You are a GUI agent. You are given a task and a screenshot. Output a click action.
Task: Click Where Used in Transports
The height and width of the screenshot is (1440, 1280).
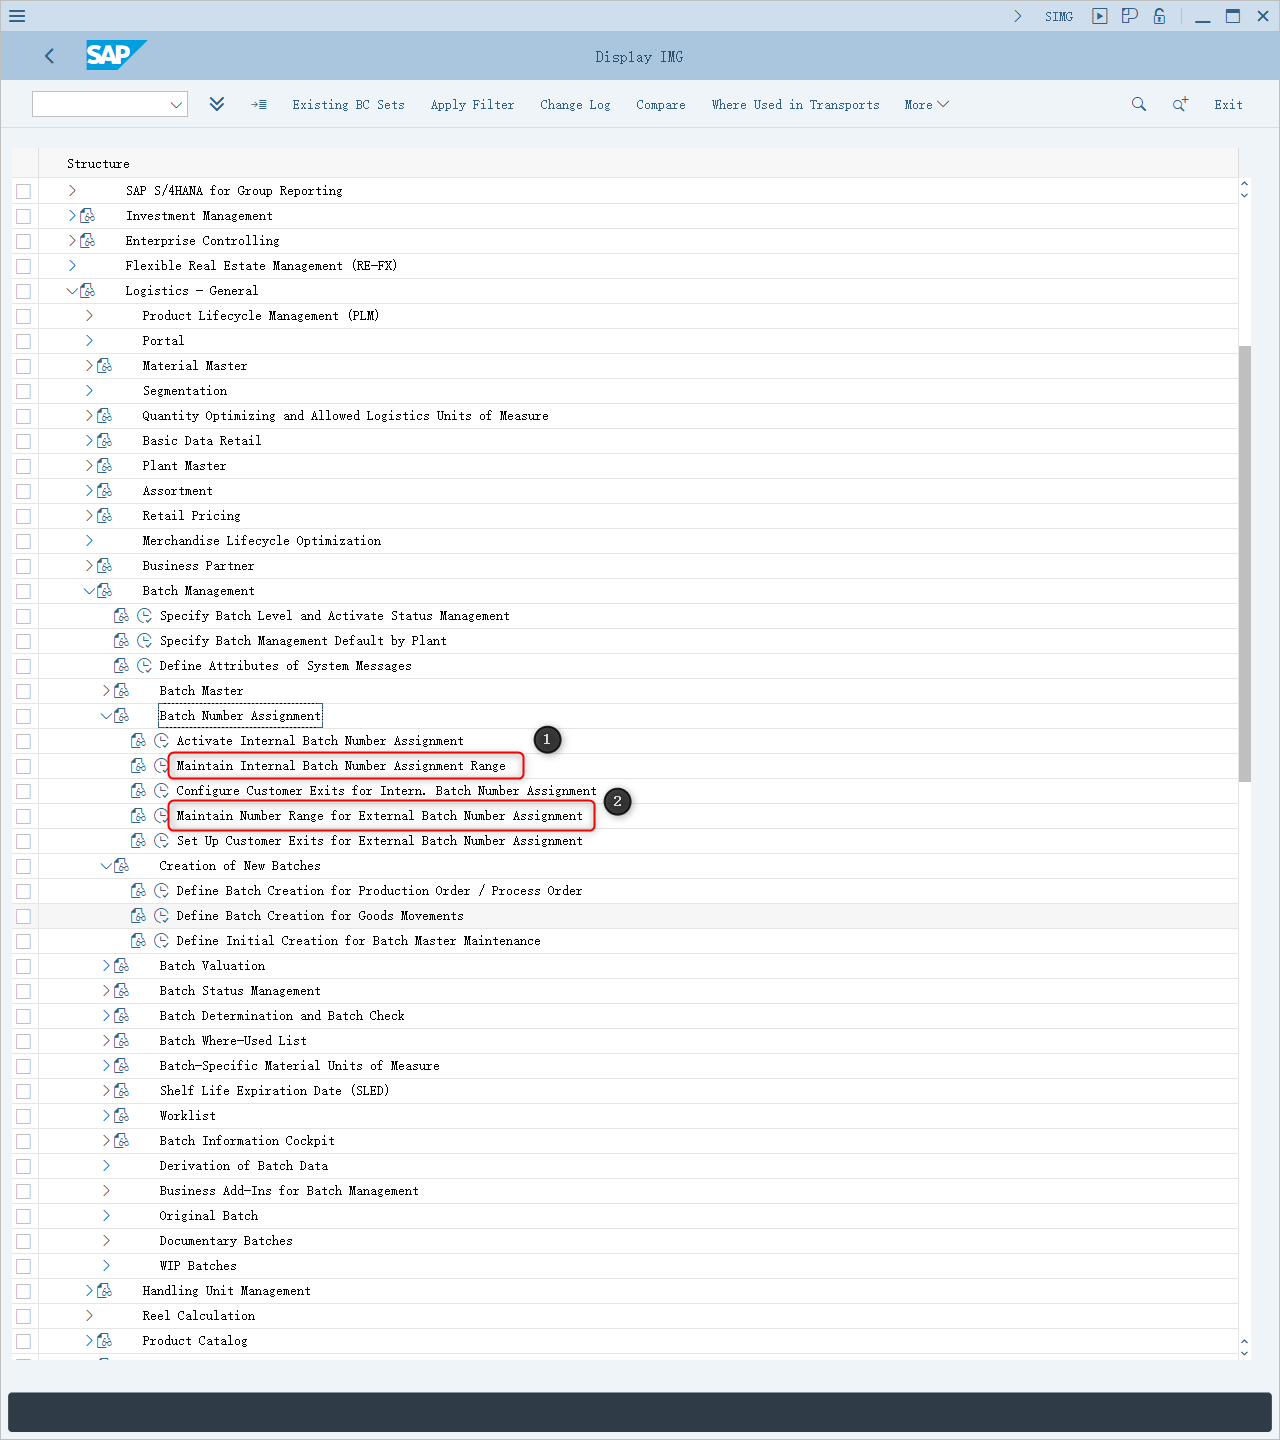point(796,105)
